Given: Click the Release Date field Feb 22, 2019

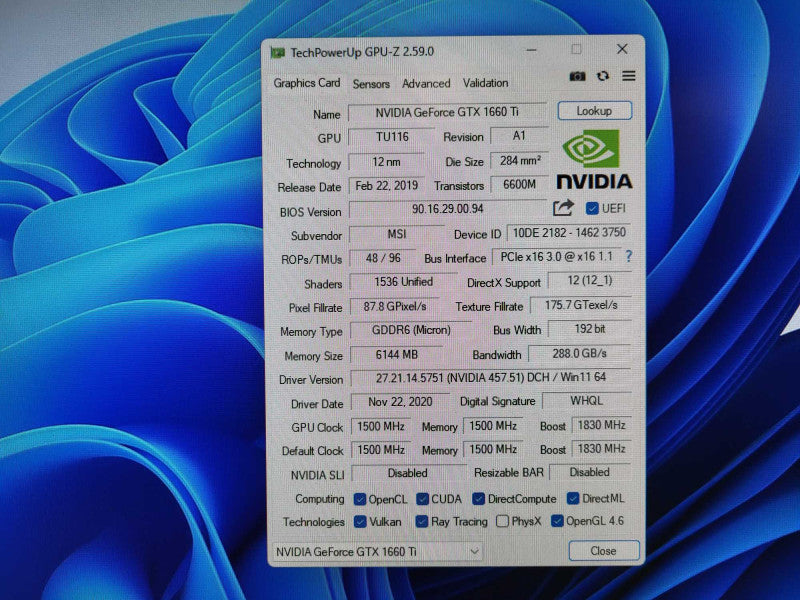Looking at the screenshot, I should click(x=386, y=185).
